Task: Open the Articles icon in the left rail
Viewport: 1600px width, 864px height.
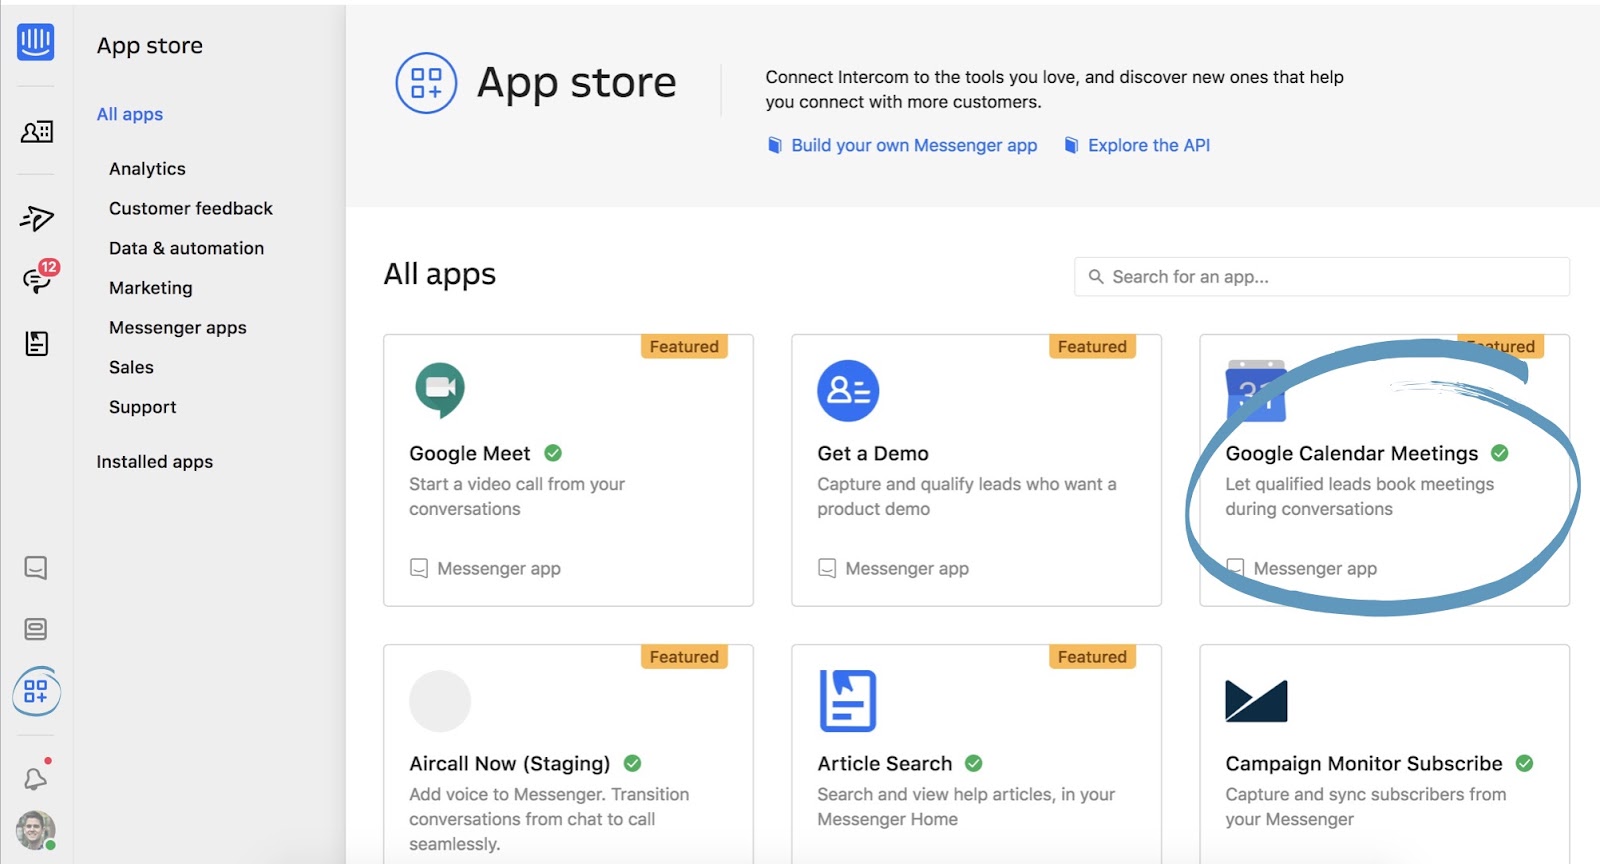Action: click(x=36, y=343)
